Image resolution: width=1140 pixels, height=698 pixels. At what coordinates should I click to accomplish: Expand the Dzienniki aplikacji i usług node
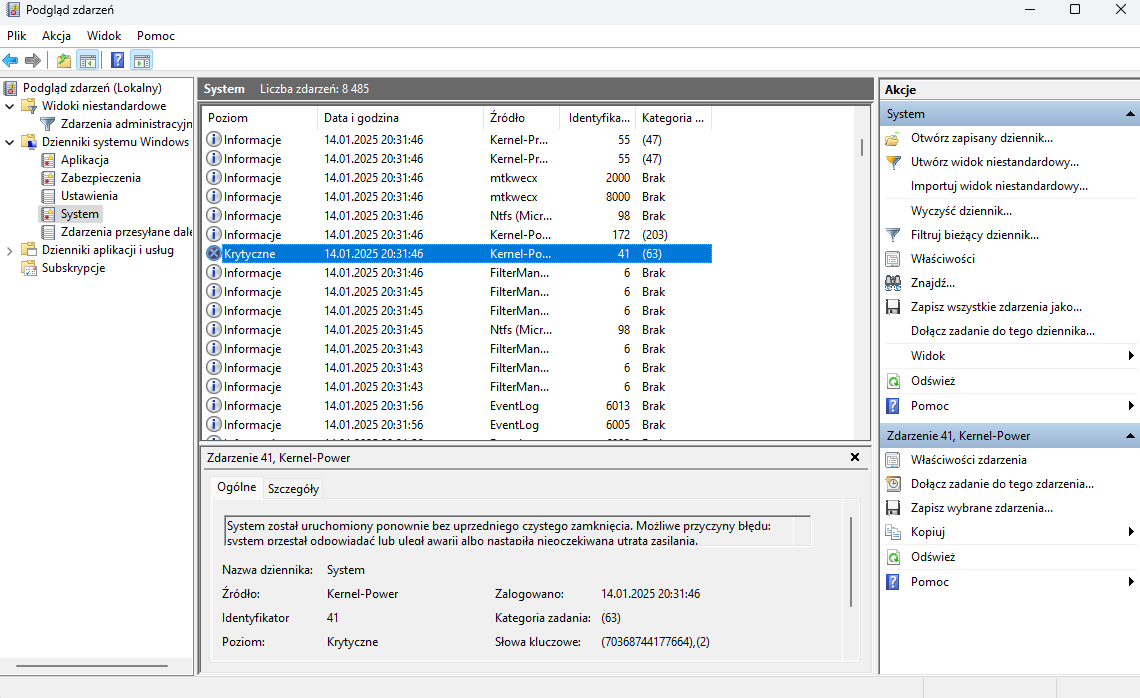click(x=10, y=250)
